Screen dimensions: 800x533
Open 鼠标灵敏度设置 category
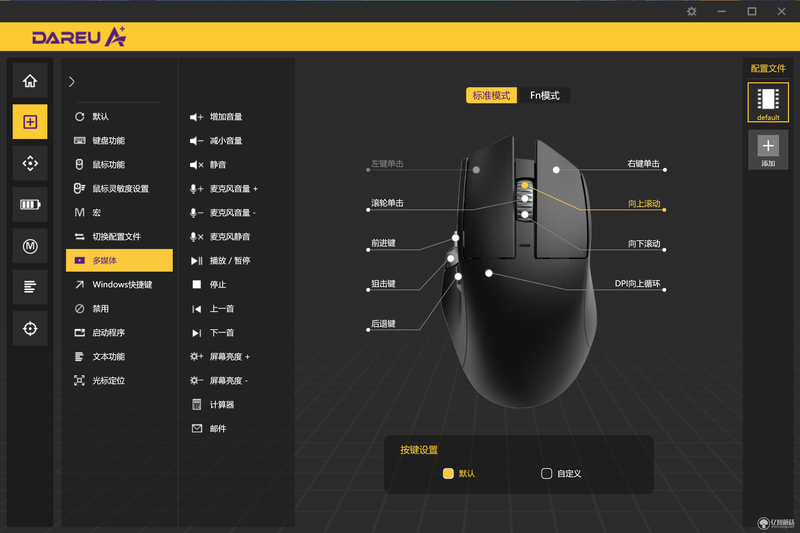click(x=119, y=189)
